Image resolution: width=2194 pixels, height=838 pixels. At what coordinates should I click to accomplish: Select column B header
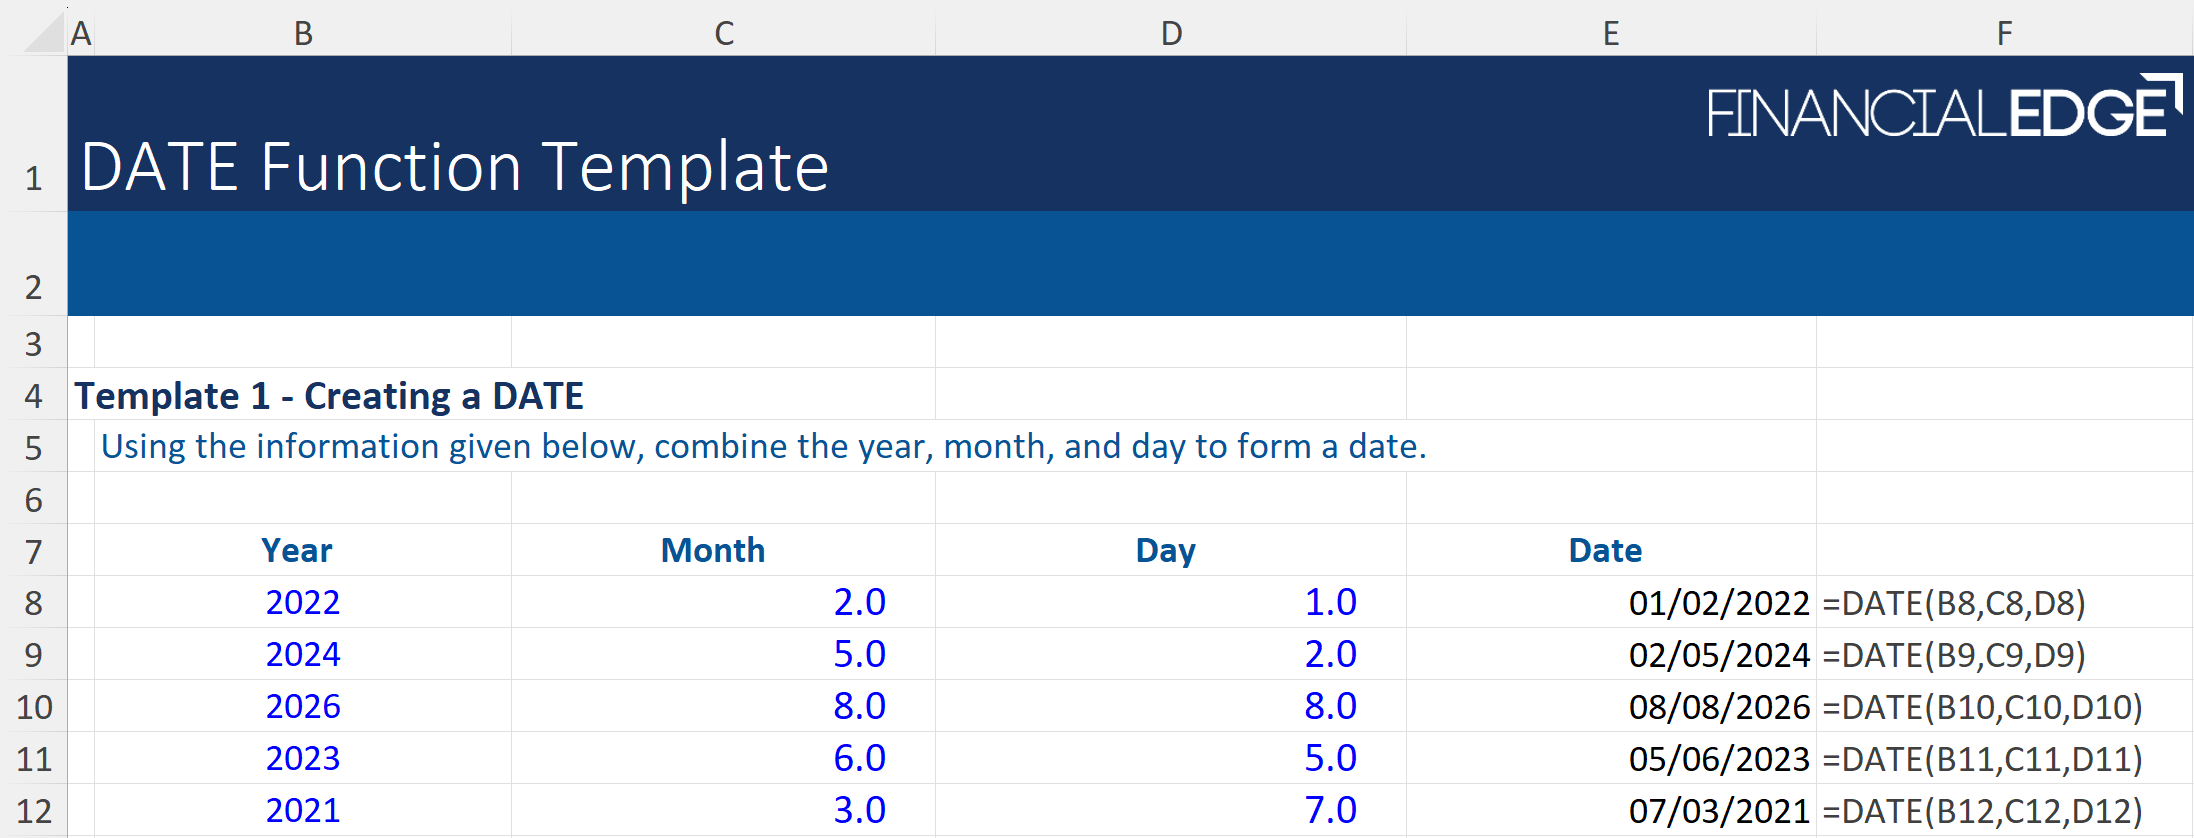(x=303, y=34)
